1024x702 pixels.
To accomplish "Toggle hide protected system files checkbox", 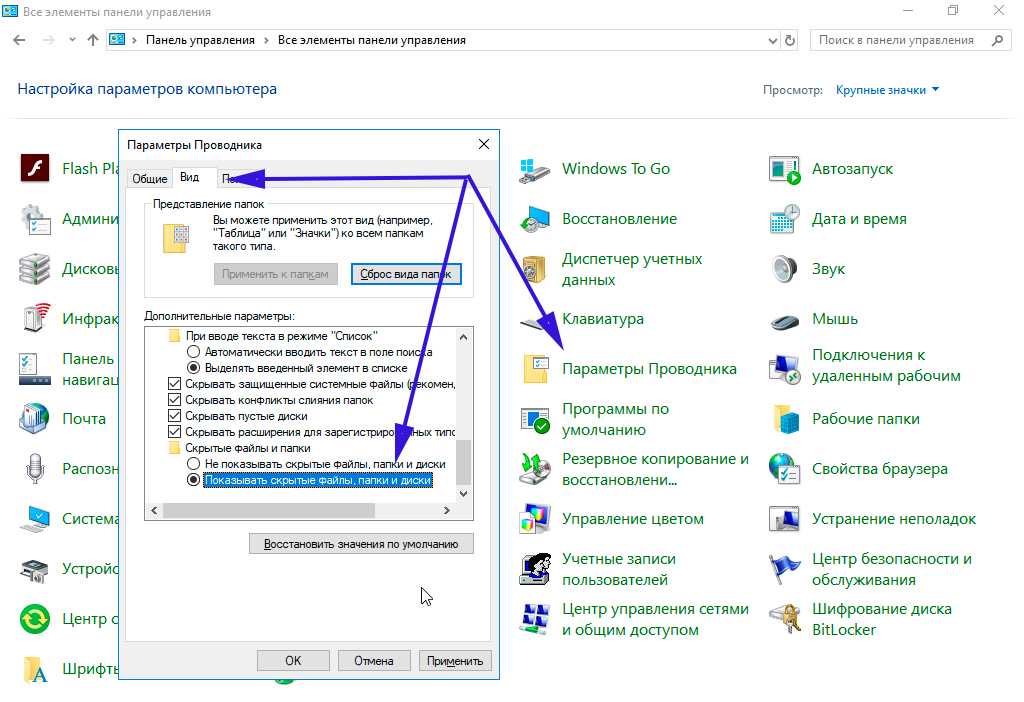I will 174,384.
